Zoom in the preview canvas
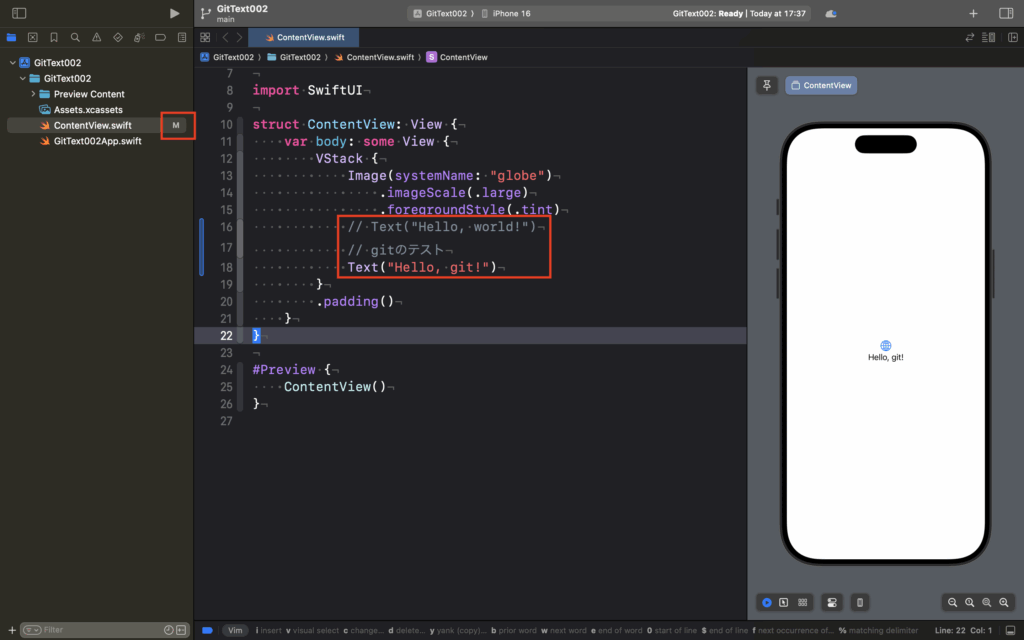The image size is (1024, 640). (x=1004, y=602)
